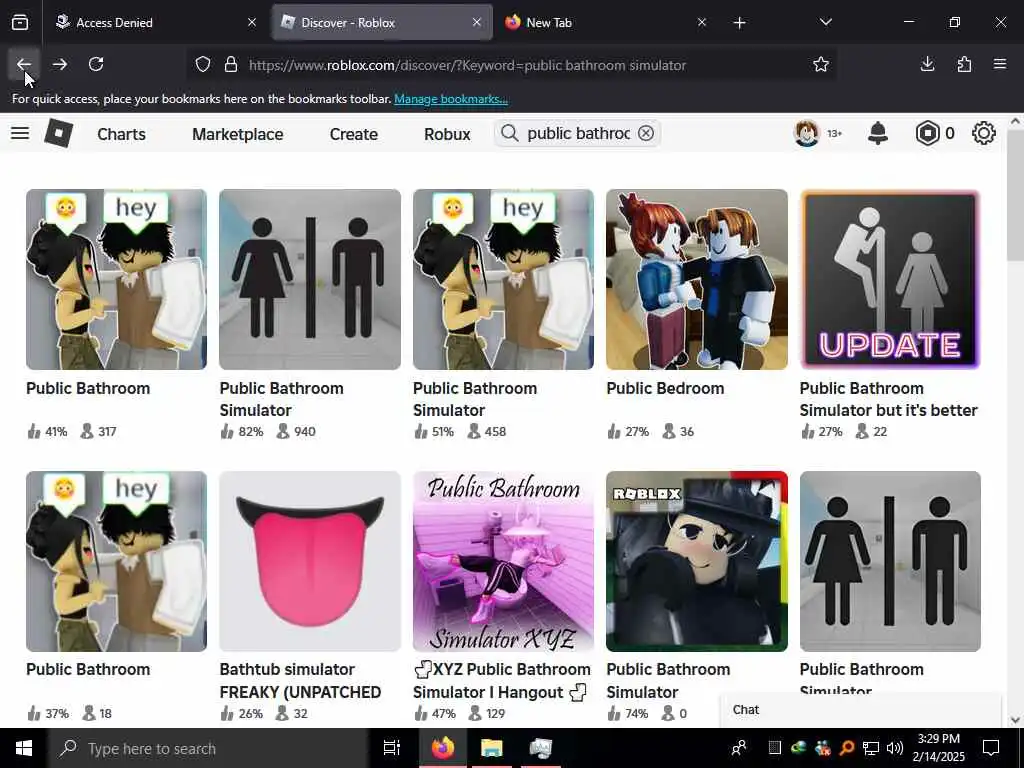Open the Robux balance icon
1024x768 pixels.
click(927, 133)
